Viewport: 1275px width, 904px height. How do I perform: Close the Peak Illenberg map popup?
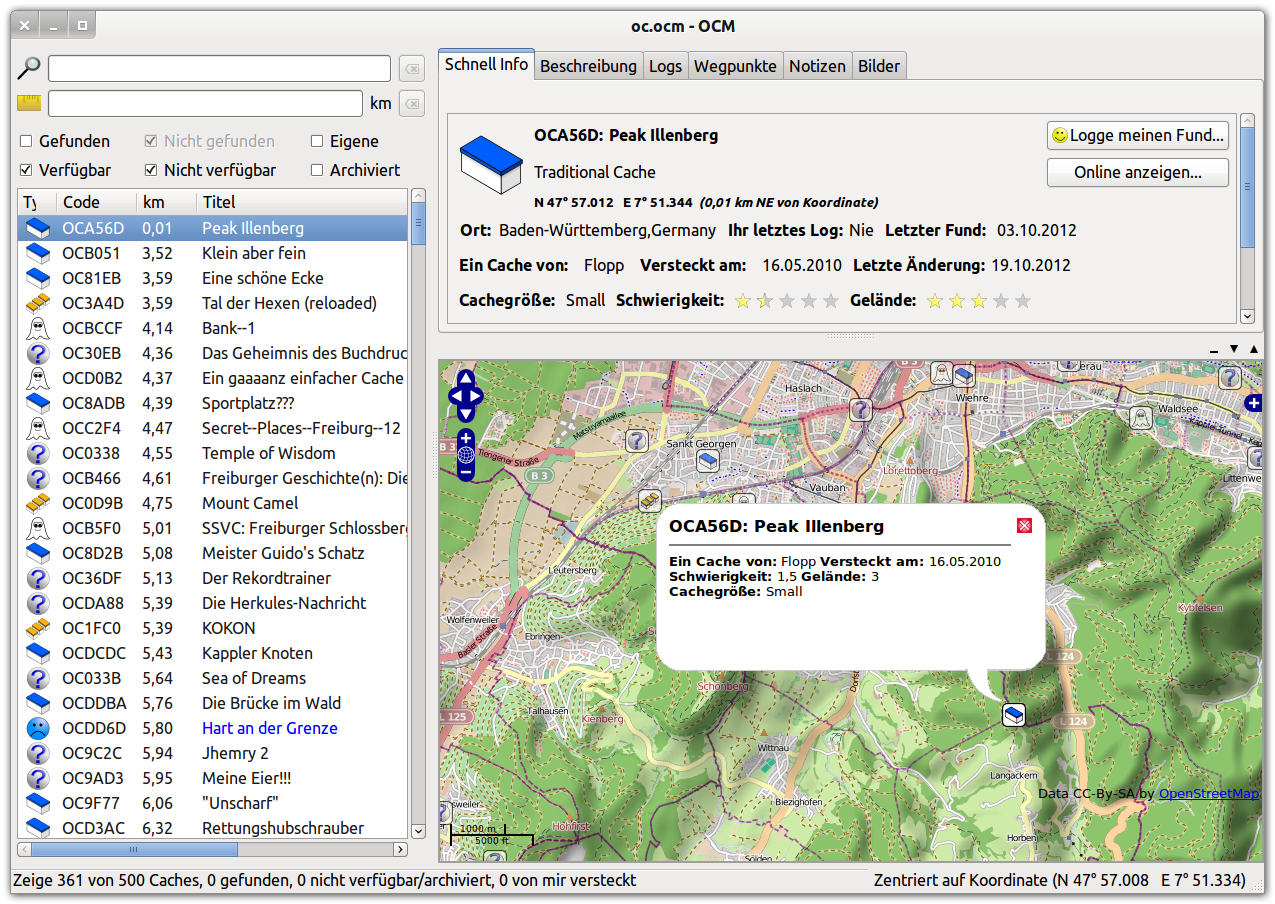tap(1024, 526)
